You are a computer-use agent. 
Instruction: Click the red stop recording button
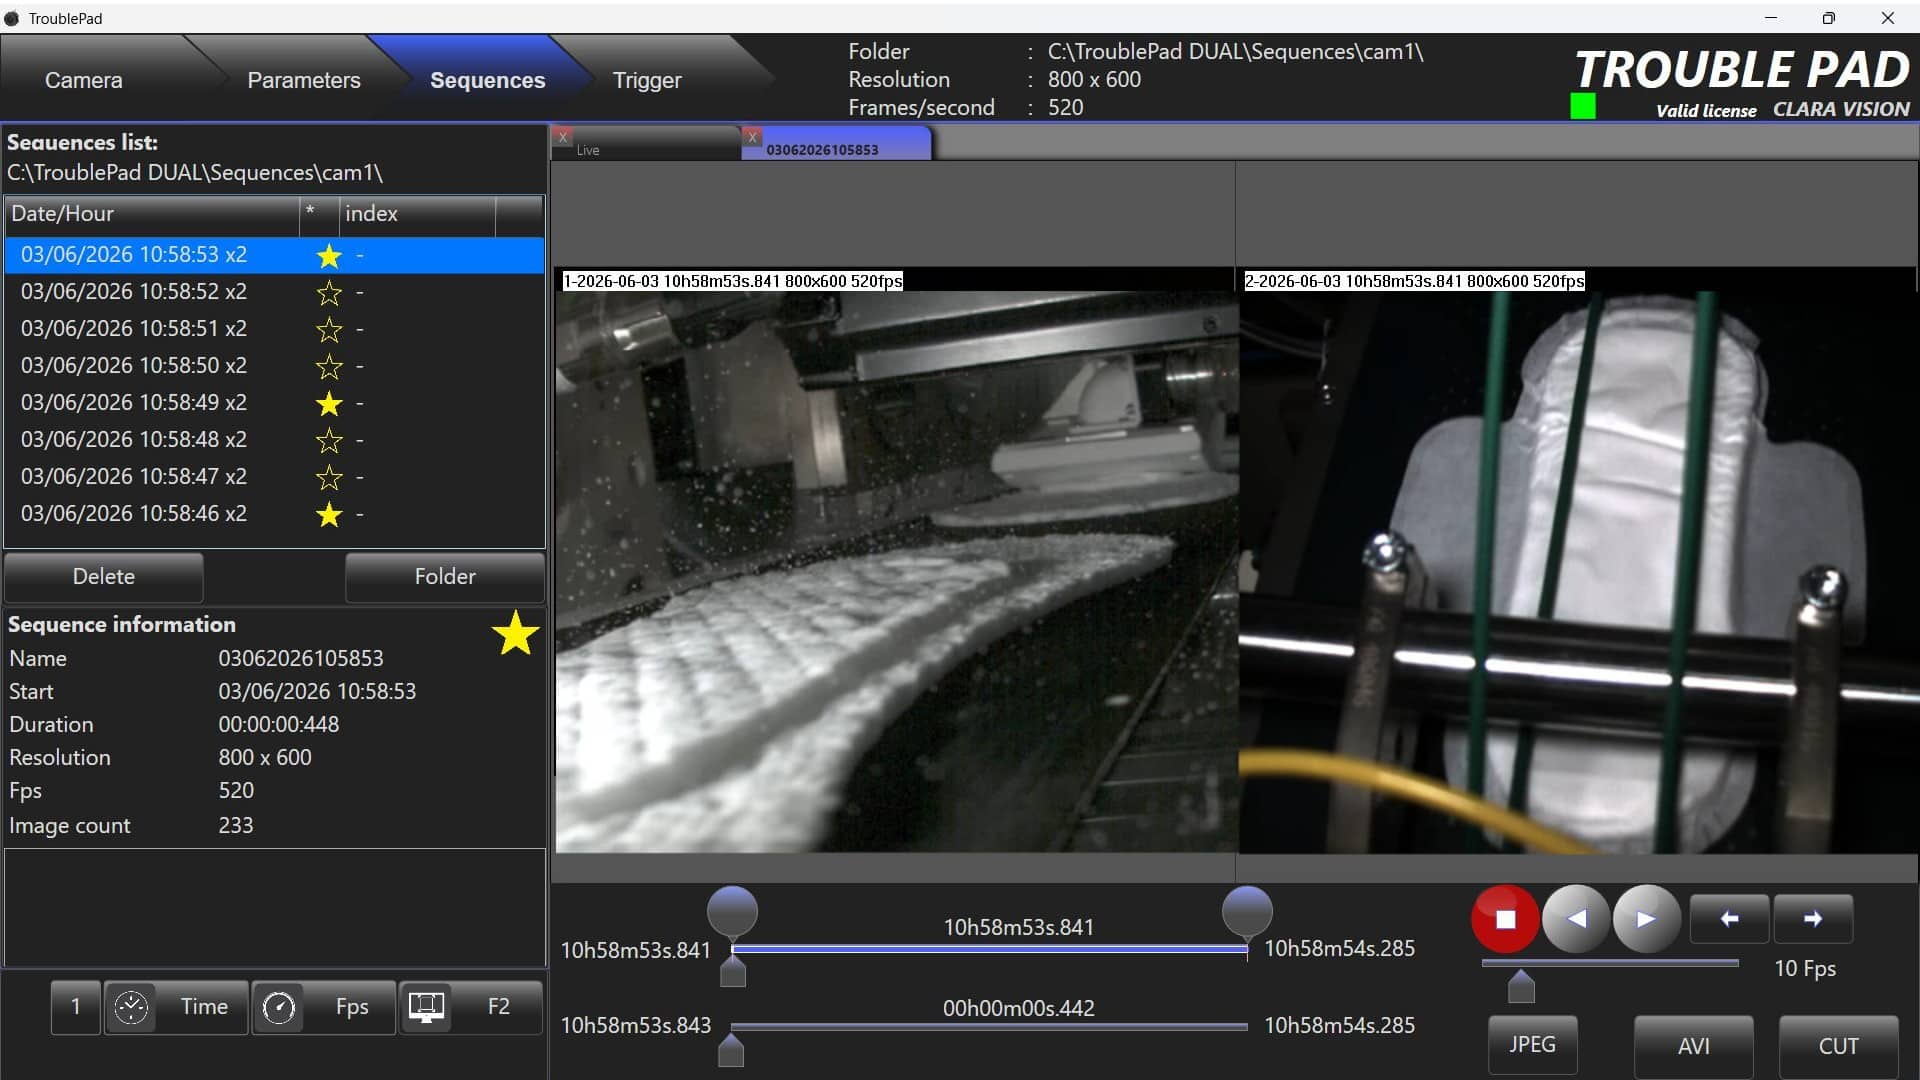[x=1505, y=918]
